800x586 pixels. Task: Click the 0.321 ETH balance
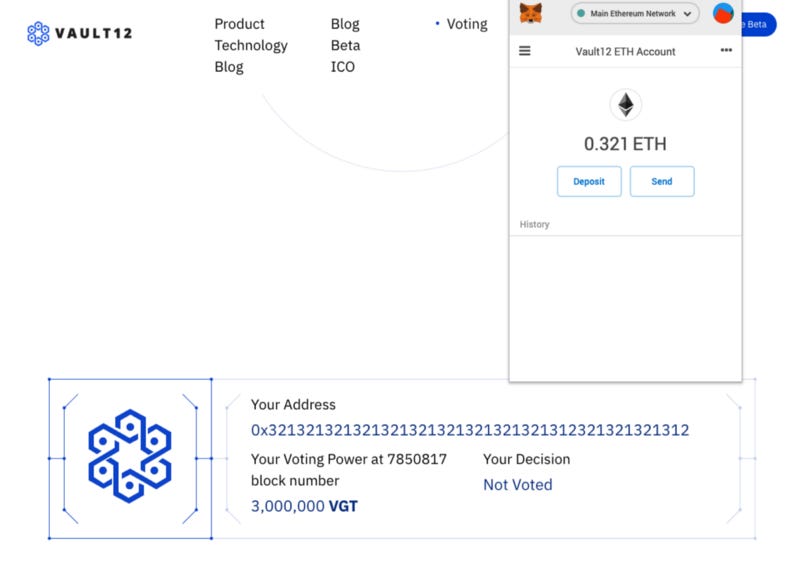pyautogui.click(x=625, y=144)
